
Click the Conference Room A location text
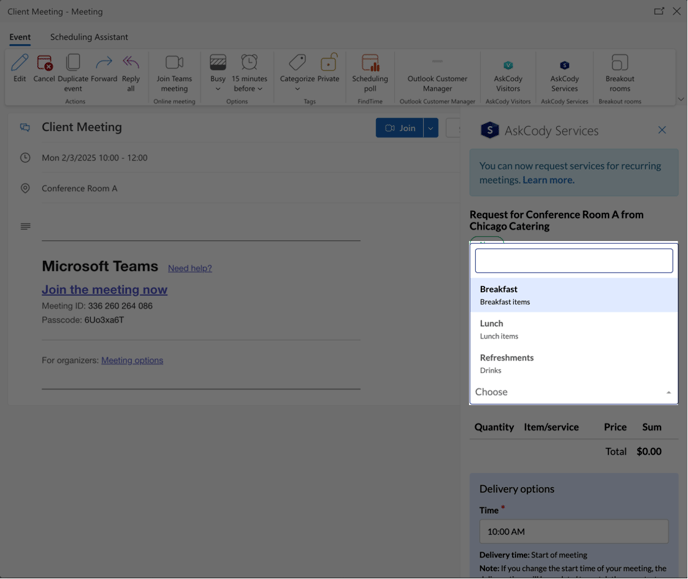(79, 188)
